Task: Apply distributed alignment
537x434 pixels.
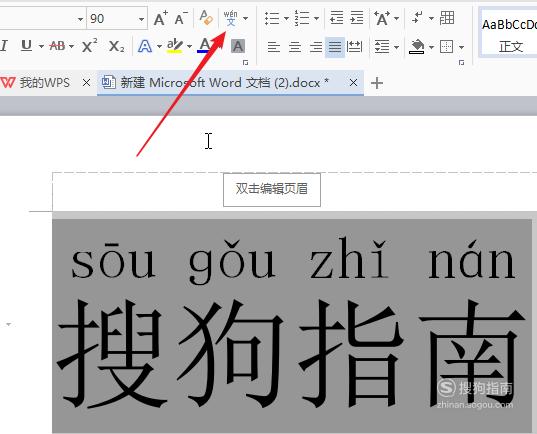Action: pyautogui.click(x=354, y=47)
